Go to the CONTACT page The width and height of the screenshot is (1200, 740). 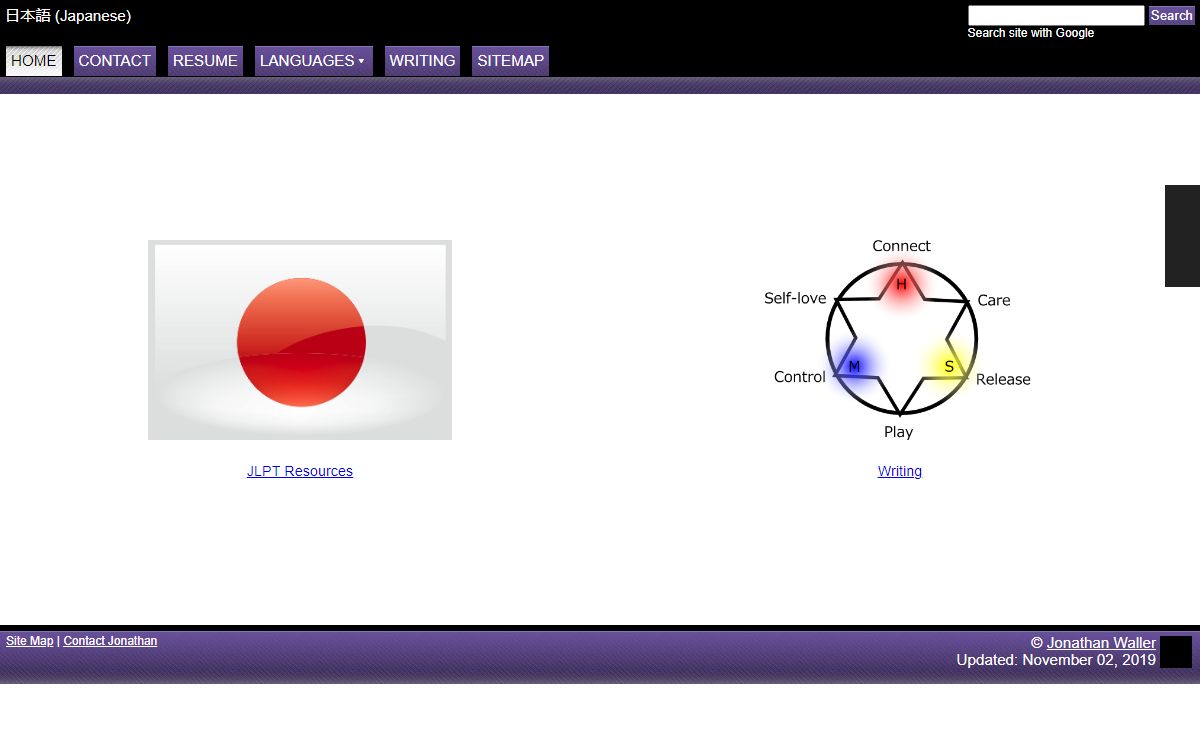point(115,61)
